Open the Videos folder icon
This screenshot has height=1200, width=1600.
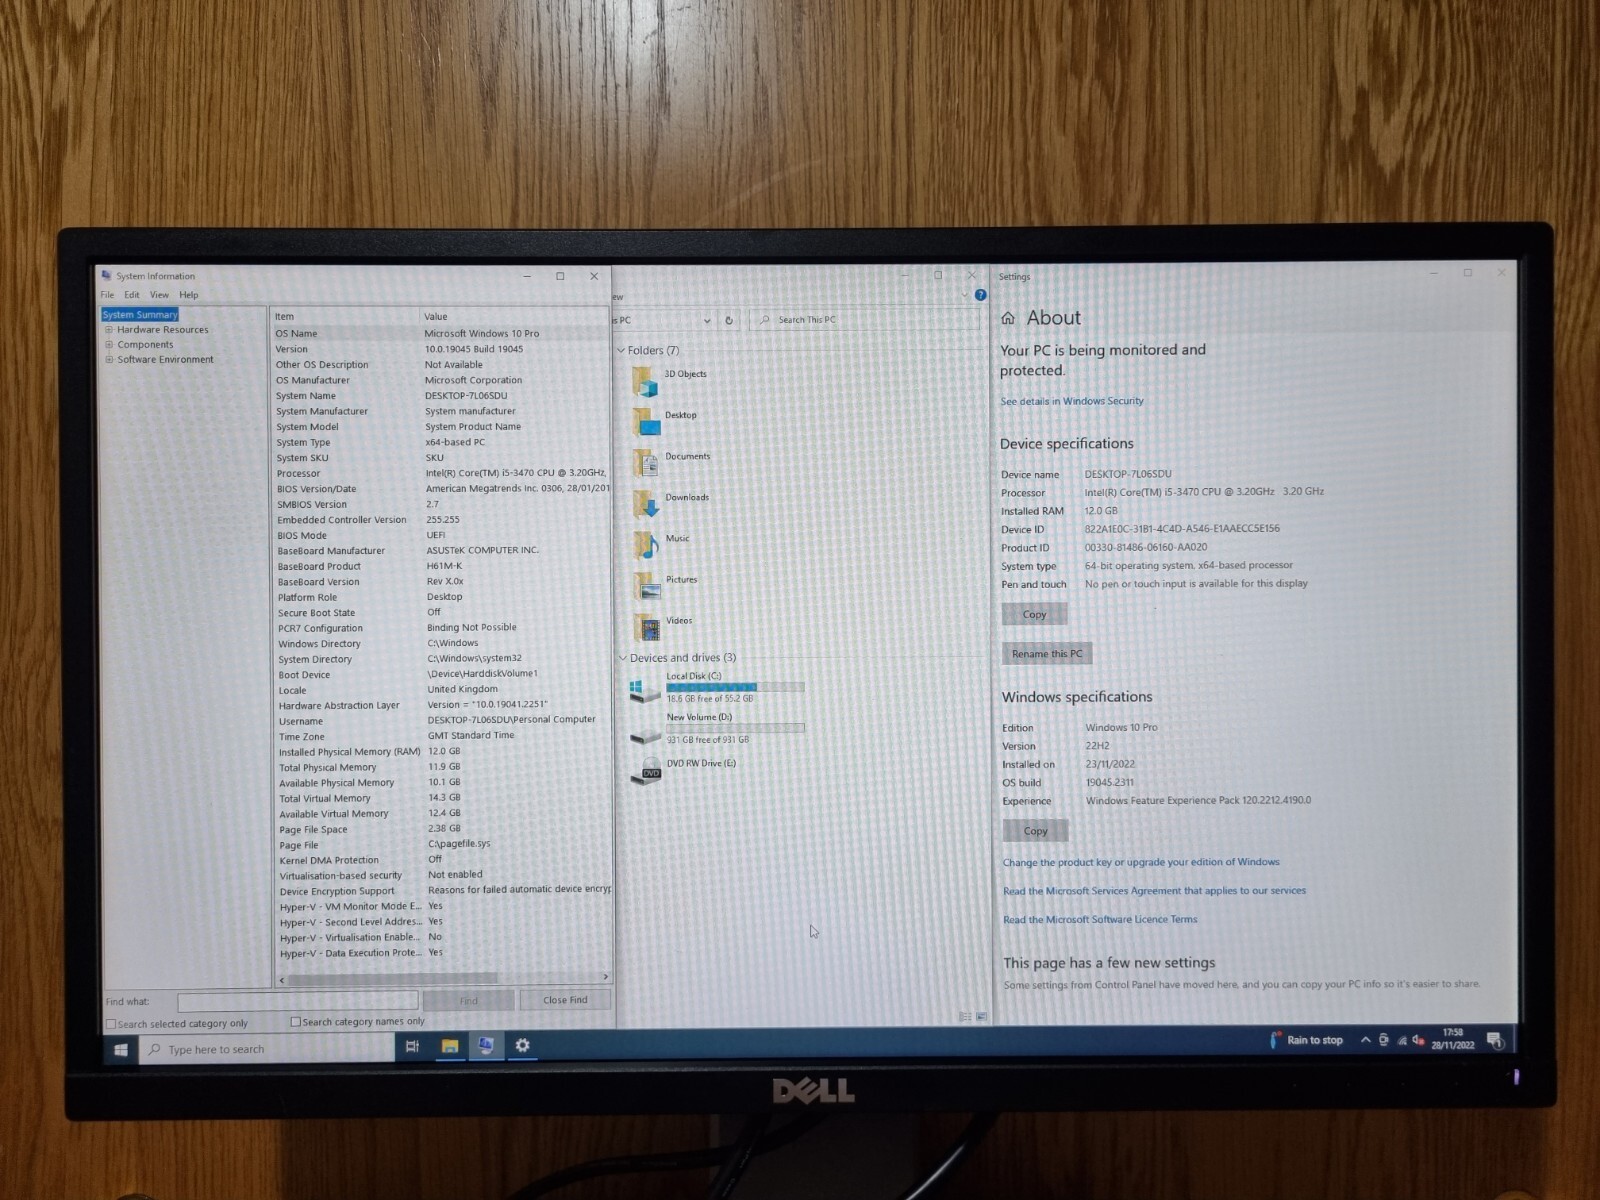[x=648, y=627]
